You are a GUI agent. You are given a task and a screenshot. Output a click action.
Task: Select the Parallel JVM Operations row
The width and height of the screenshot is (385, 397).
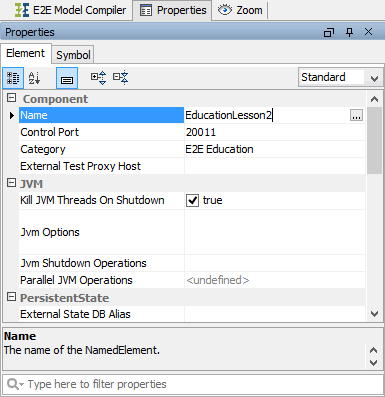192,280
